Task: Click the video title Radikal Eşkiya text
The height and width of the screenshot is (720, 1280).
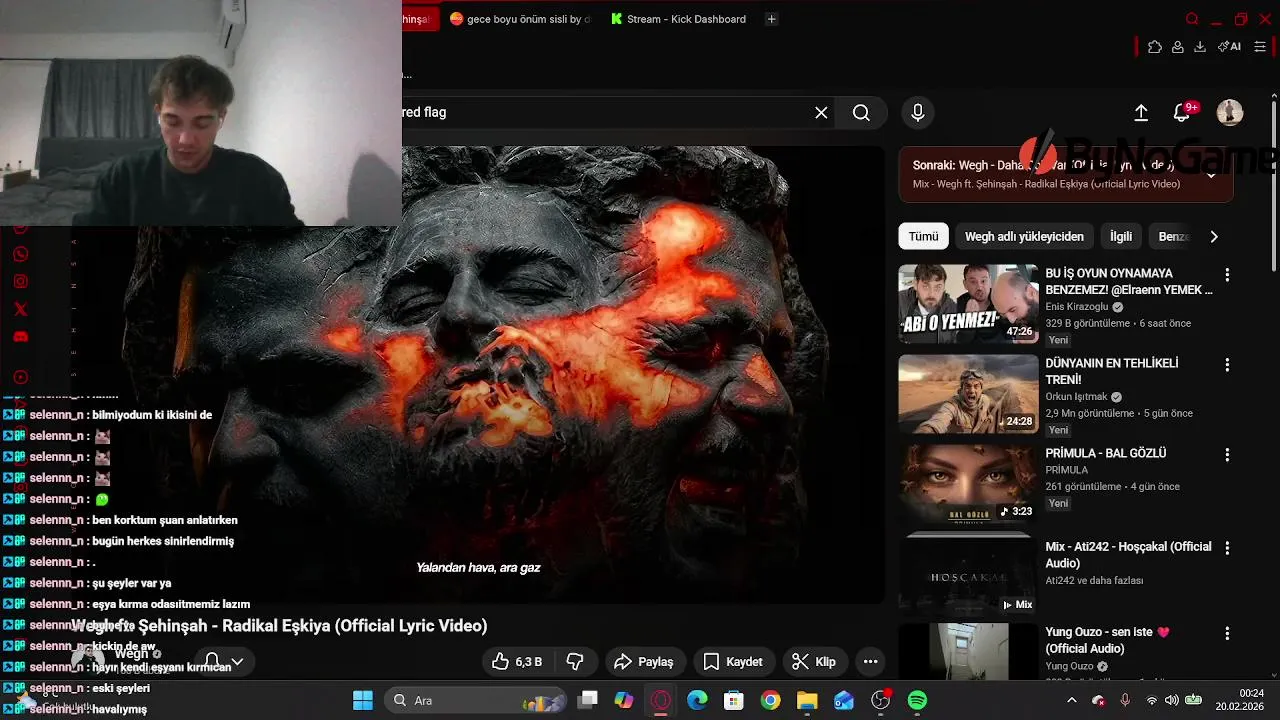Action: pyautogui.click(x=278, y=626)
